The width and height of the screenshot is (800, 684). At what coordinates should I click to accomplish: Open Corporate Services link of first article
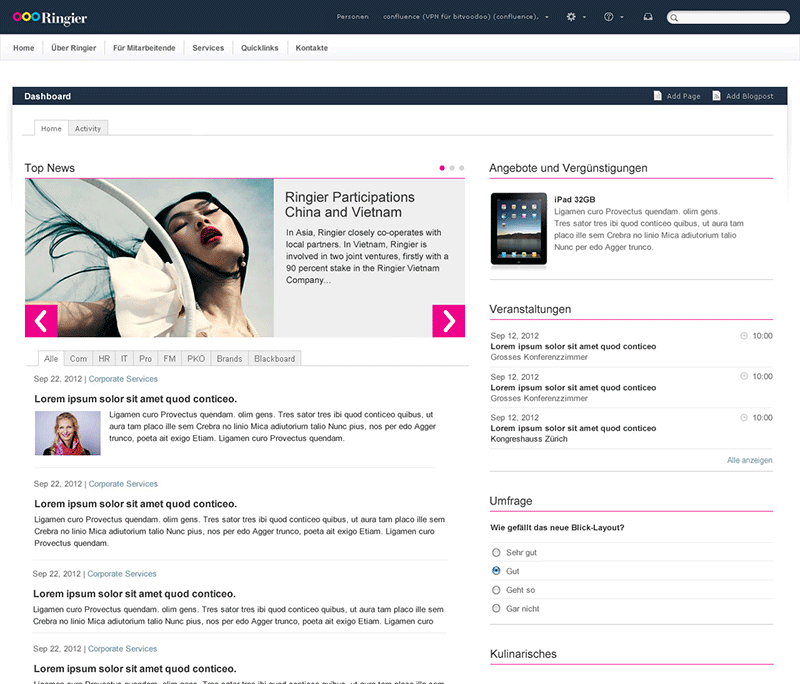point(123,379)
